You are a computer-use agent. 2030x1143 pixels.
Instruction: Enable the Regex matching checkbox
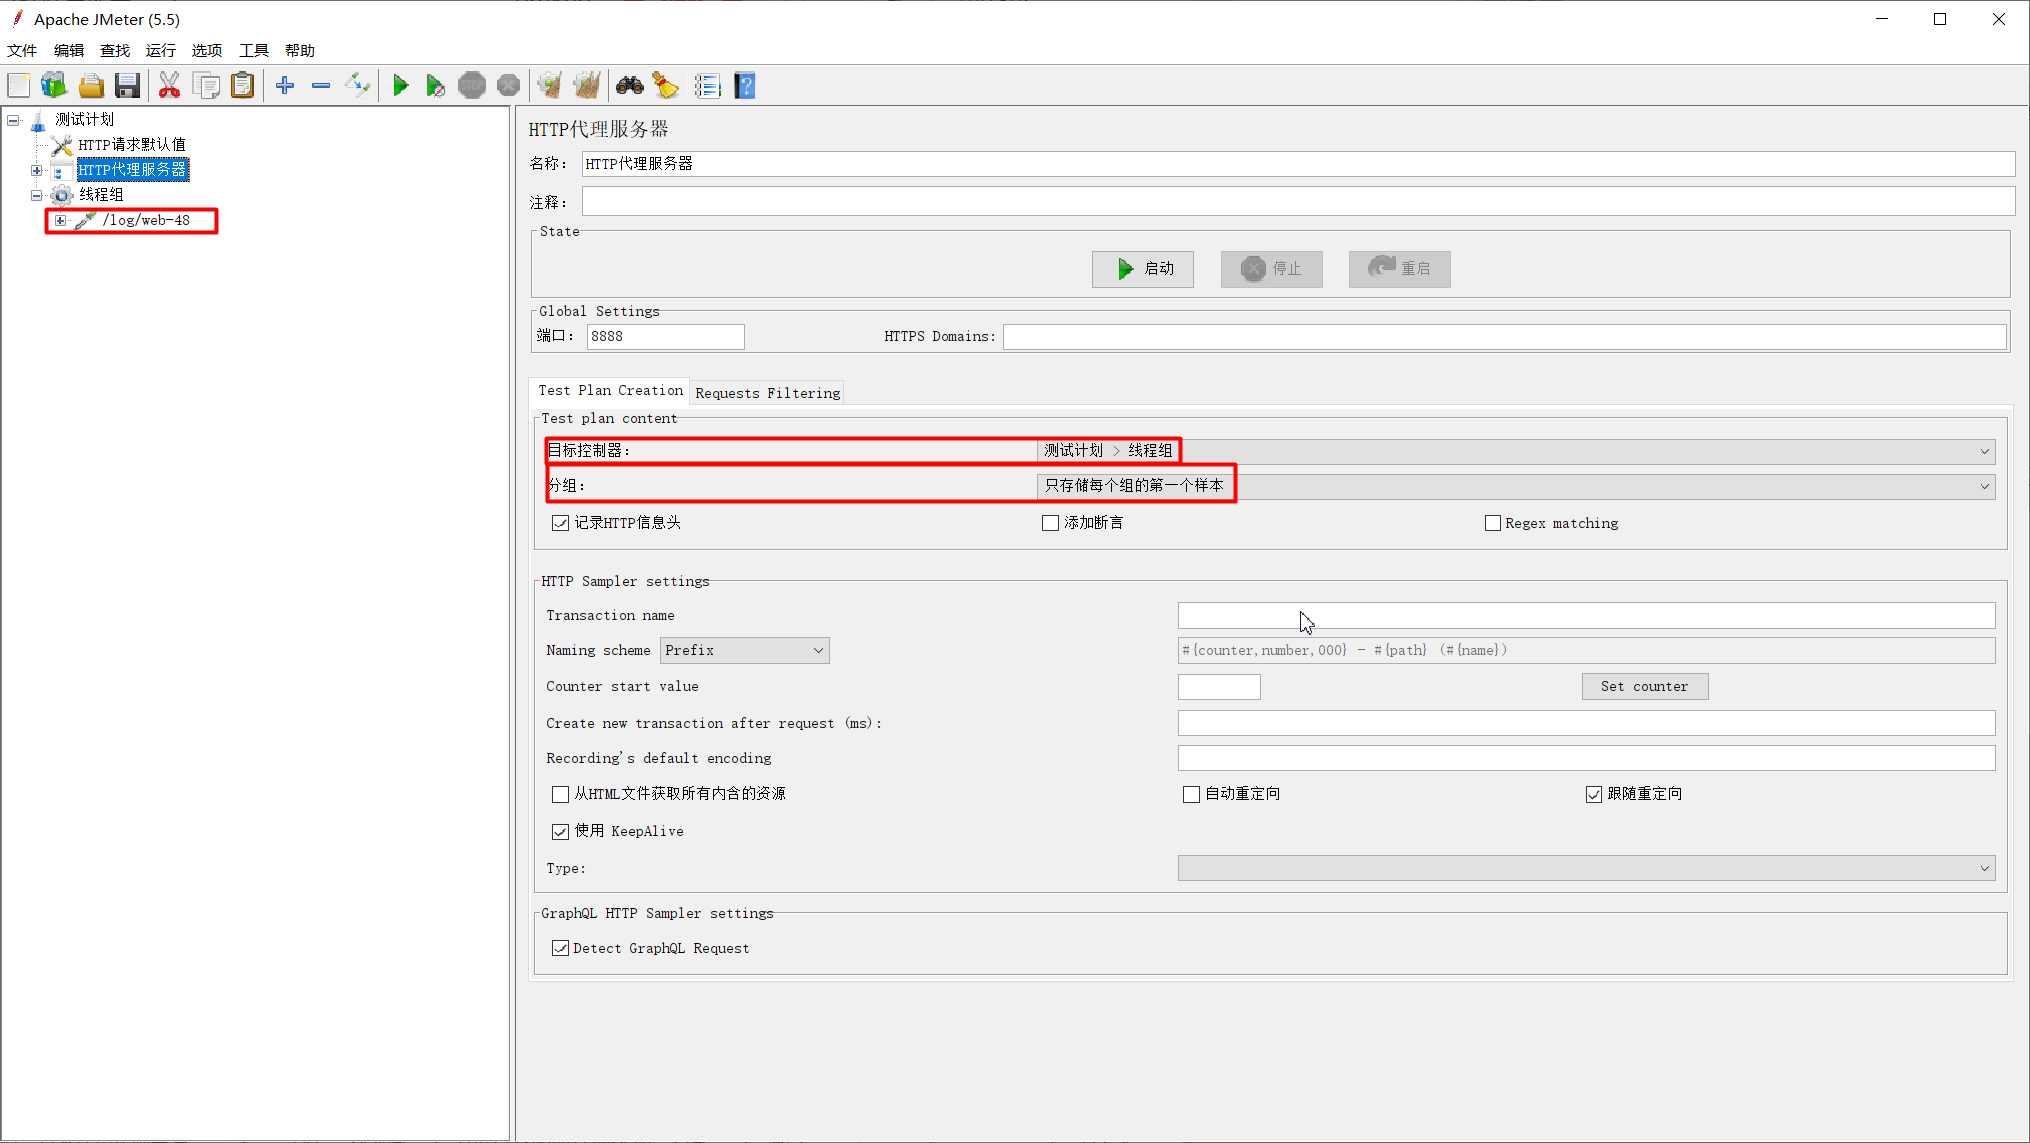1493,523
